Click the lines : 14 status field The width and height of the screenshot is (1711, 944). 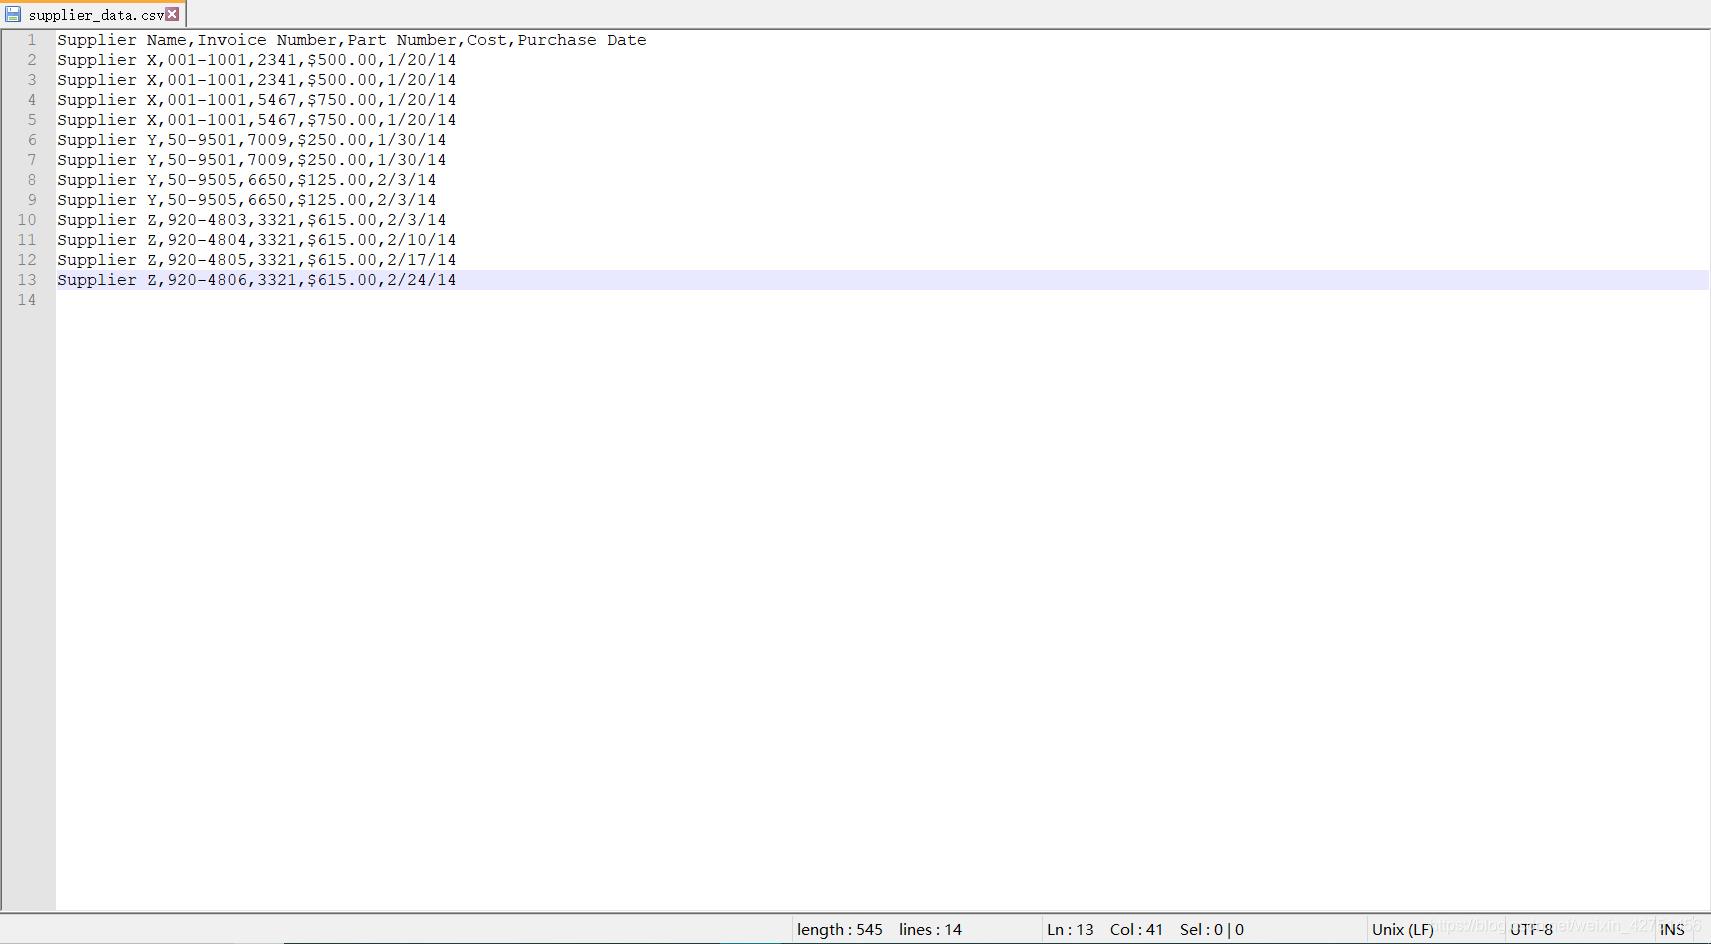click(x=930, y=930)
